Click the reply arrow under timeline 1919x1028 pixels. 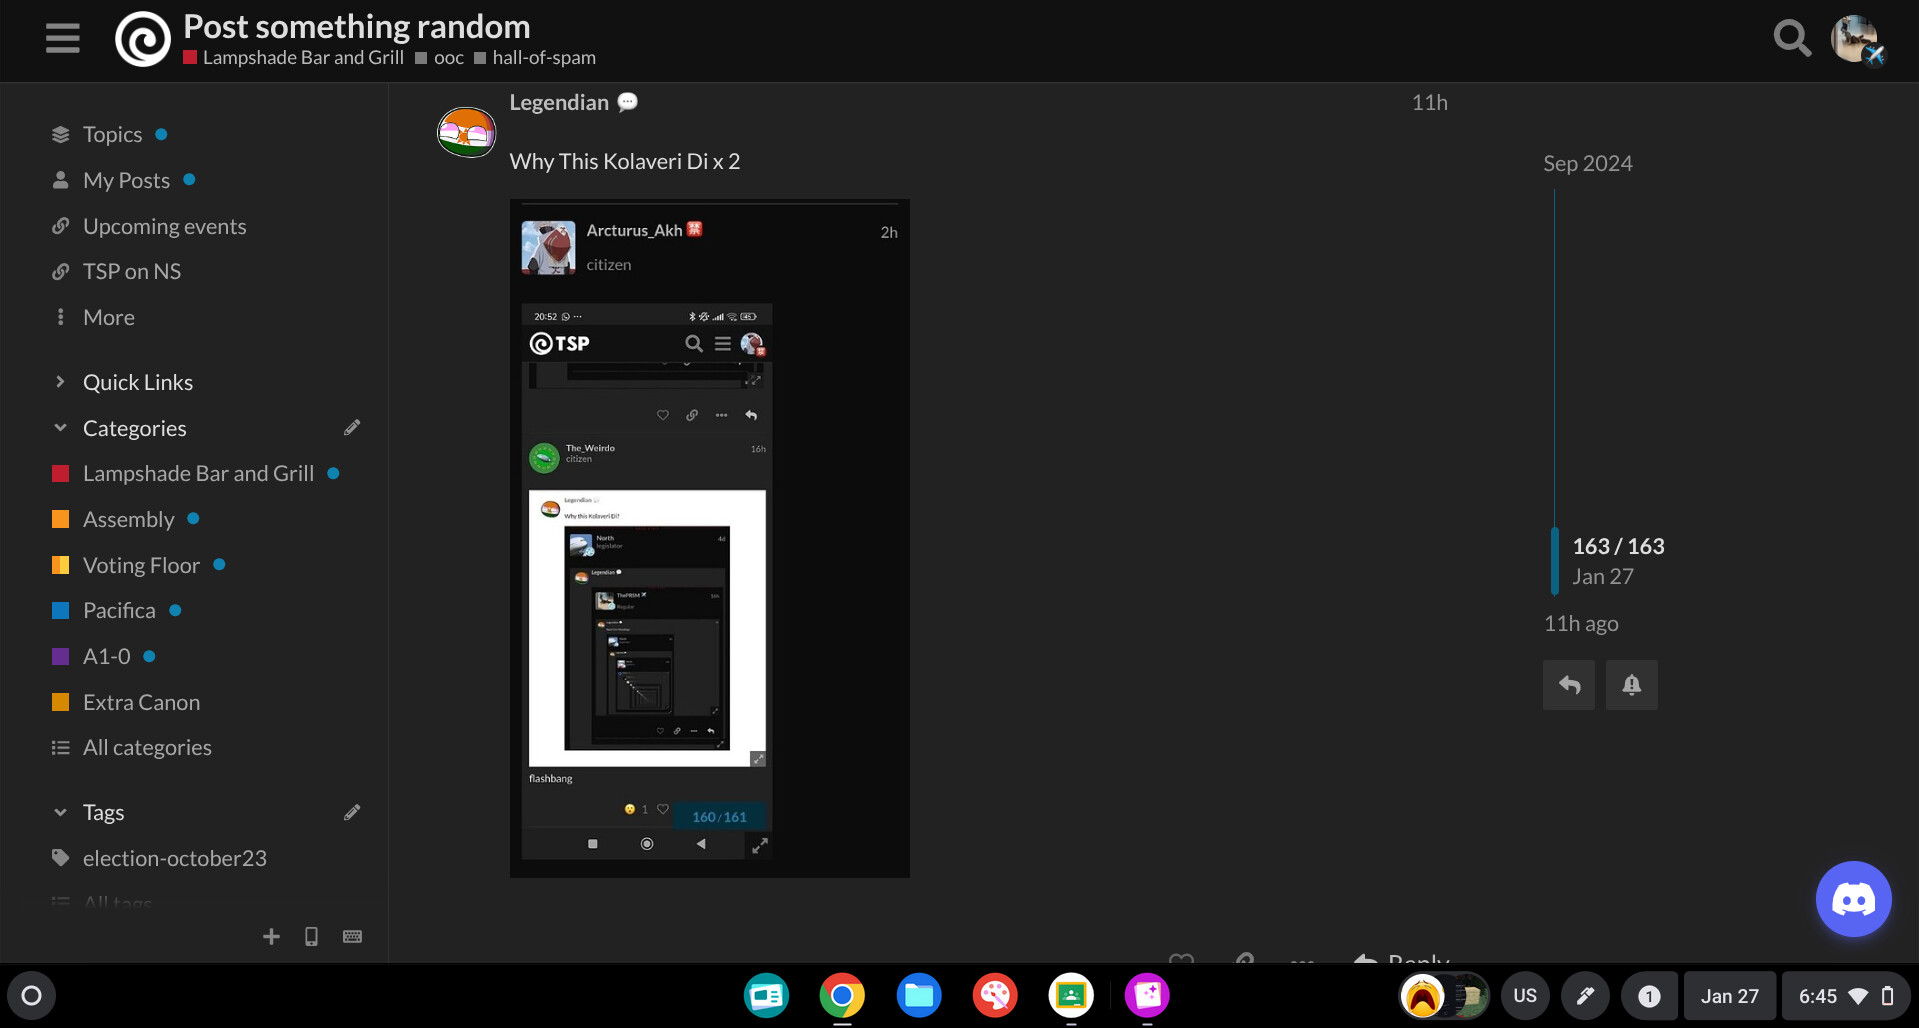coord(1568,685)
